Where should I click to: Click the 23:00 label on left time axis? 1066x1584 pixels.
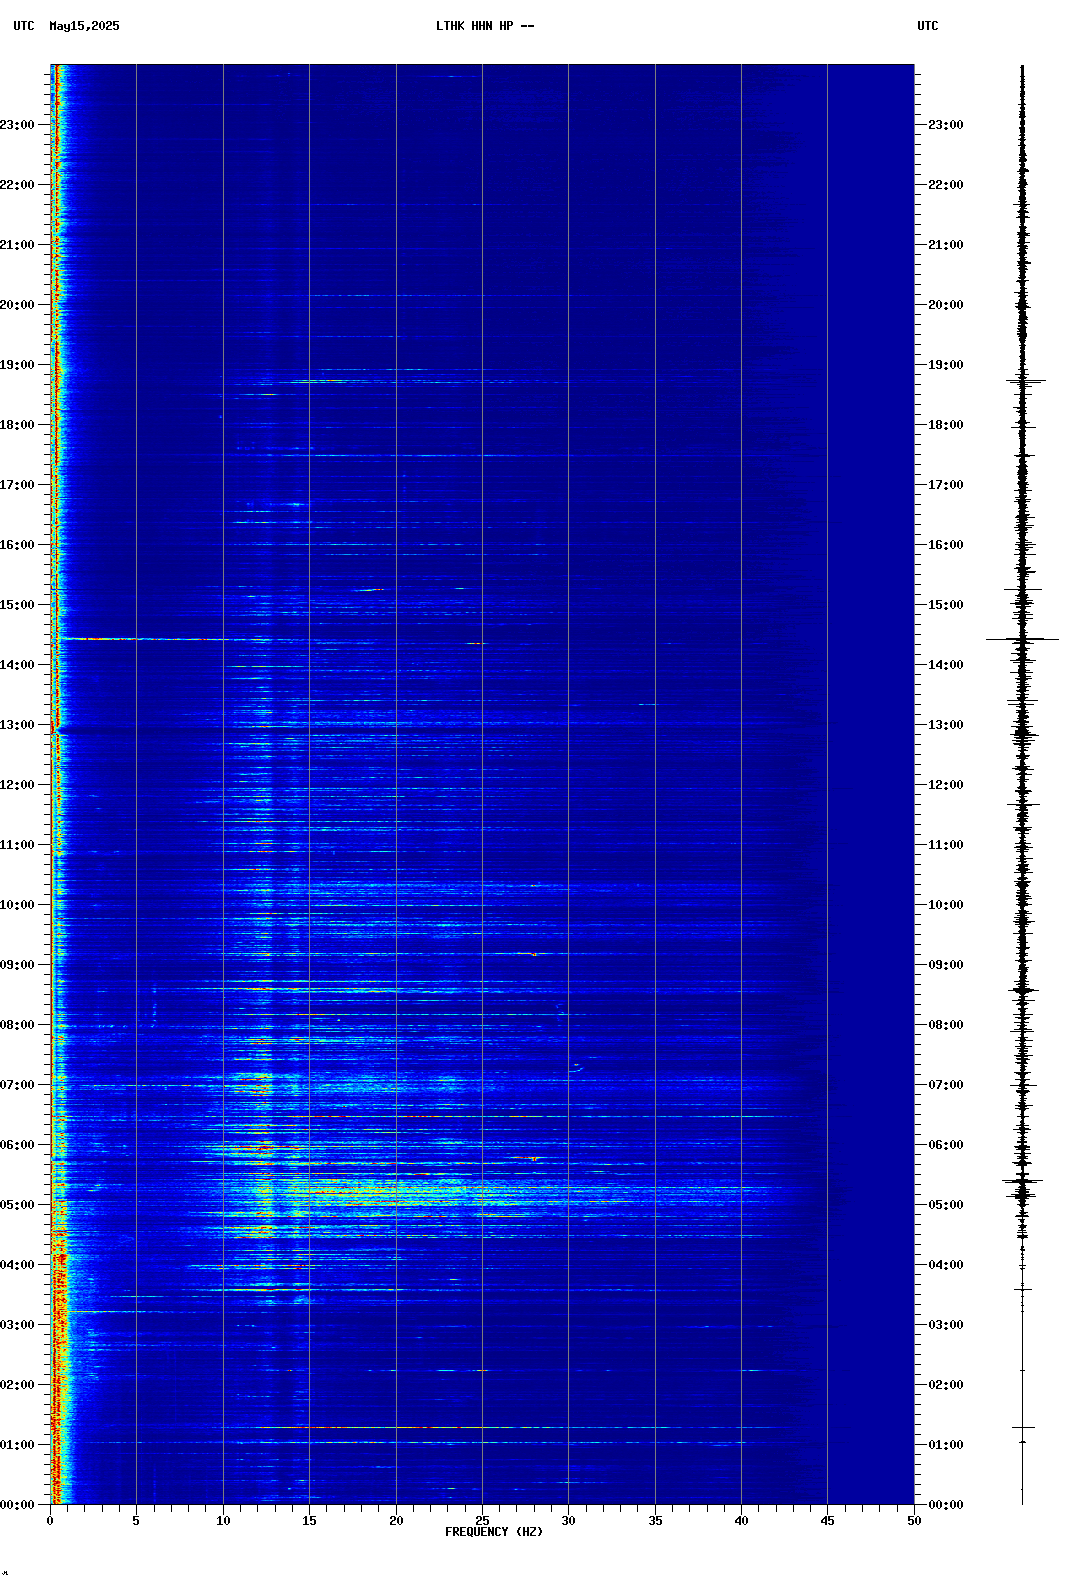(x=17, y=125)
